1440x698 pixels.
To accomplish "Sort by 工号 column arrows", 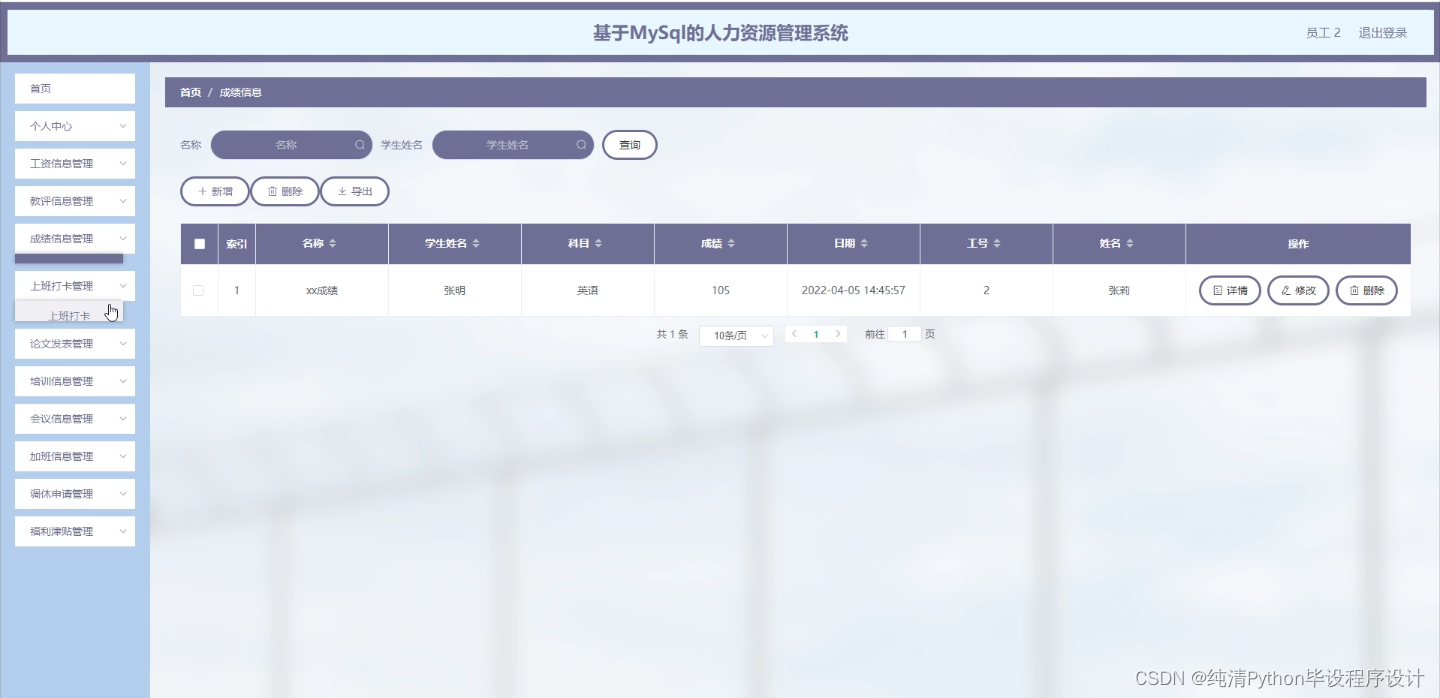I will pos(997,244).
